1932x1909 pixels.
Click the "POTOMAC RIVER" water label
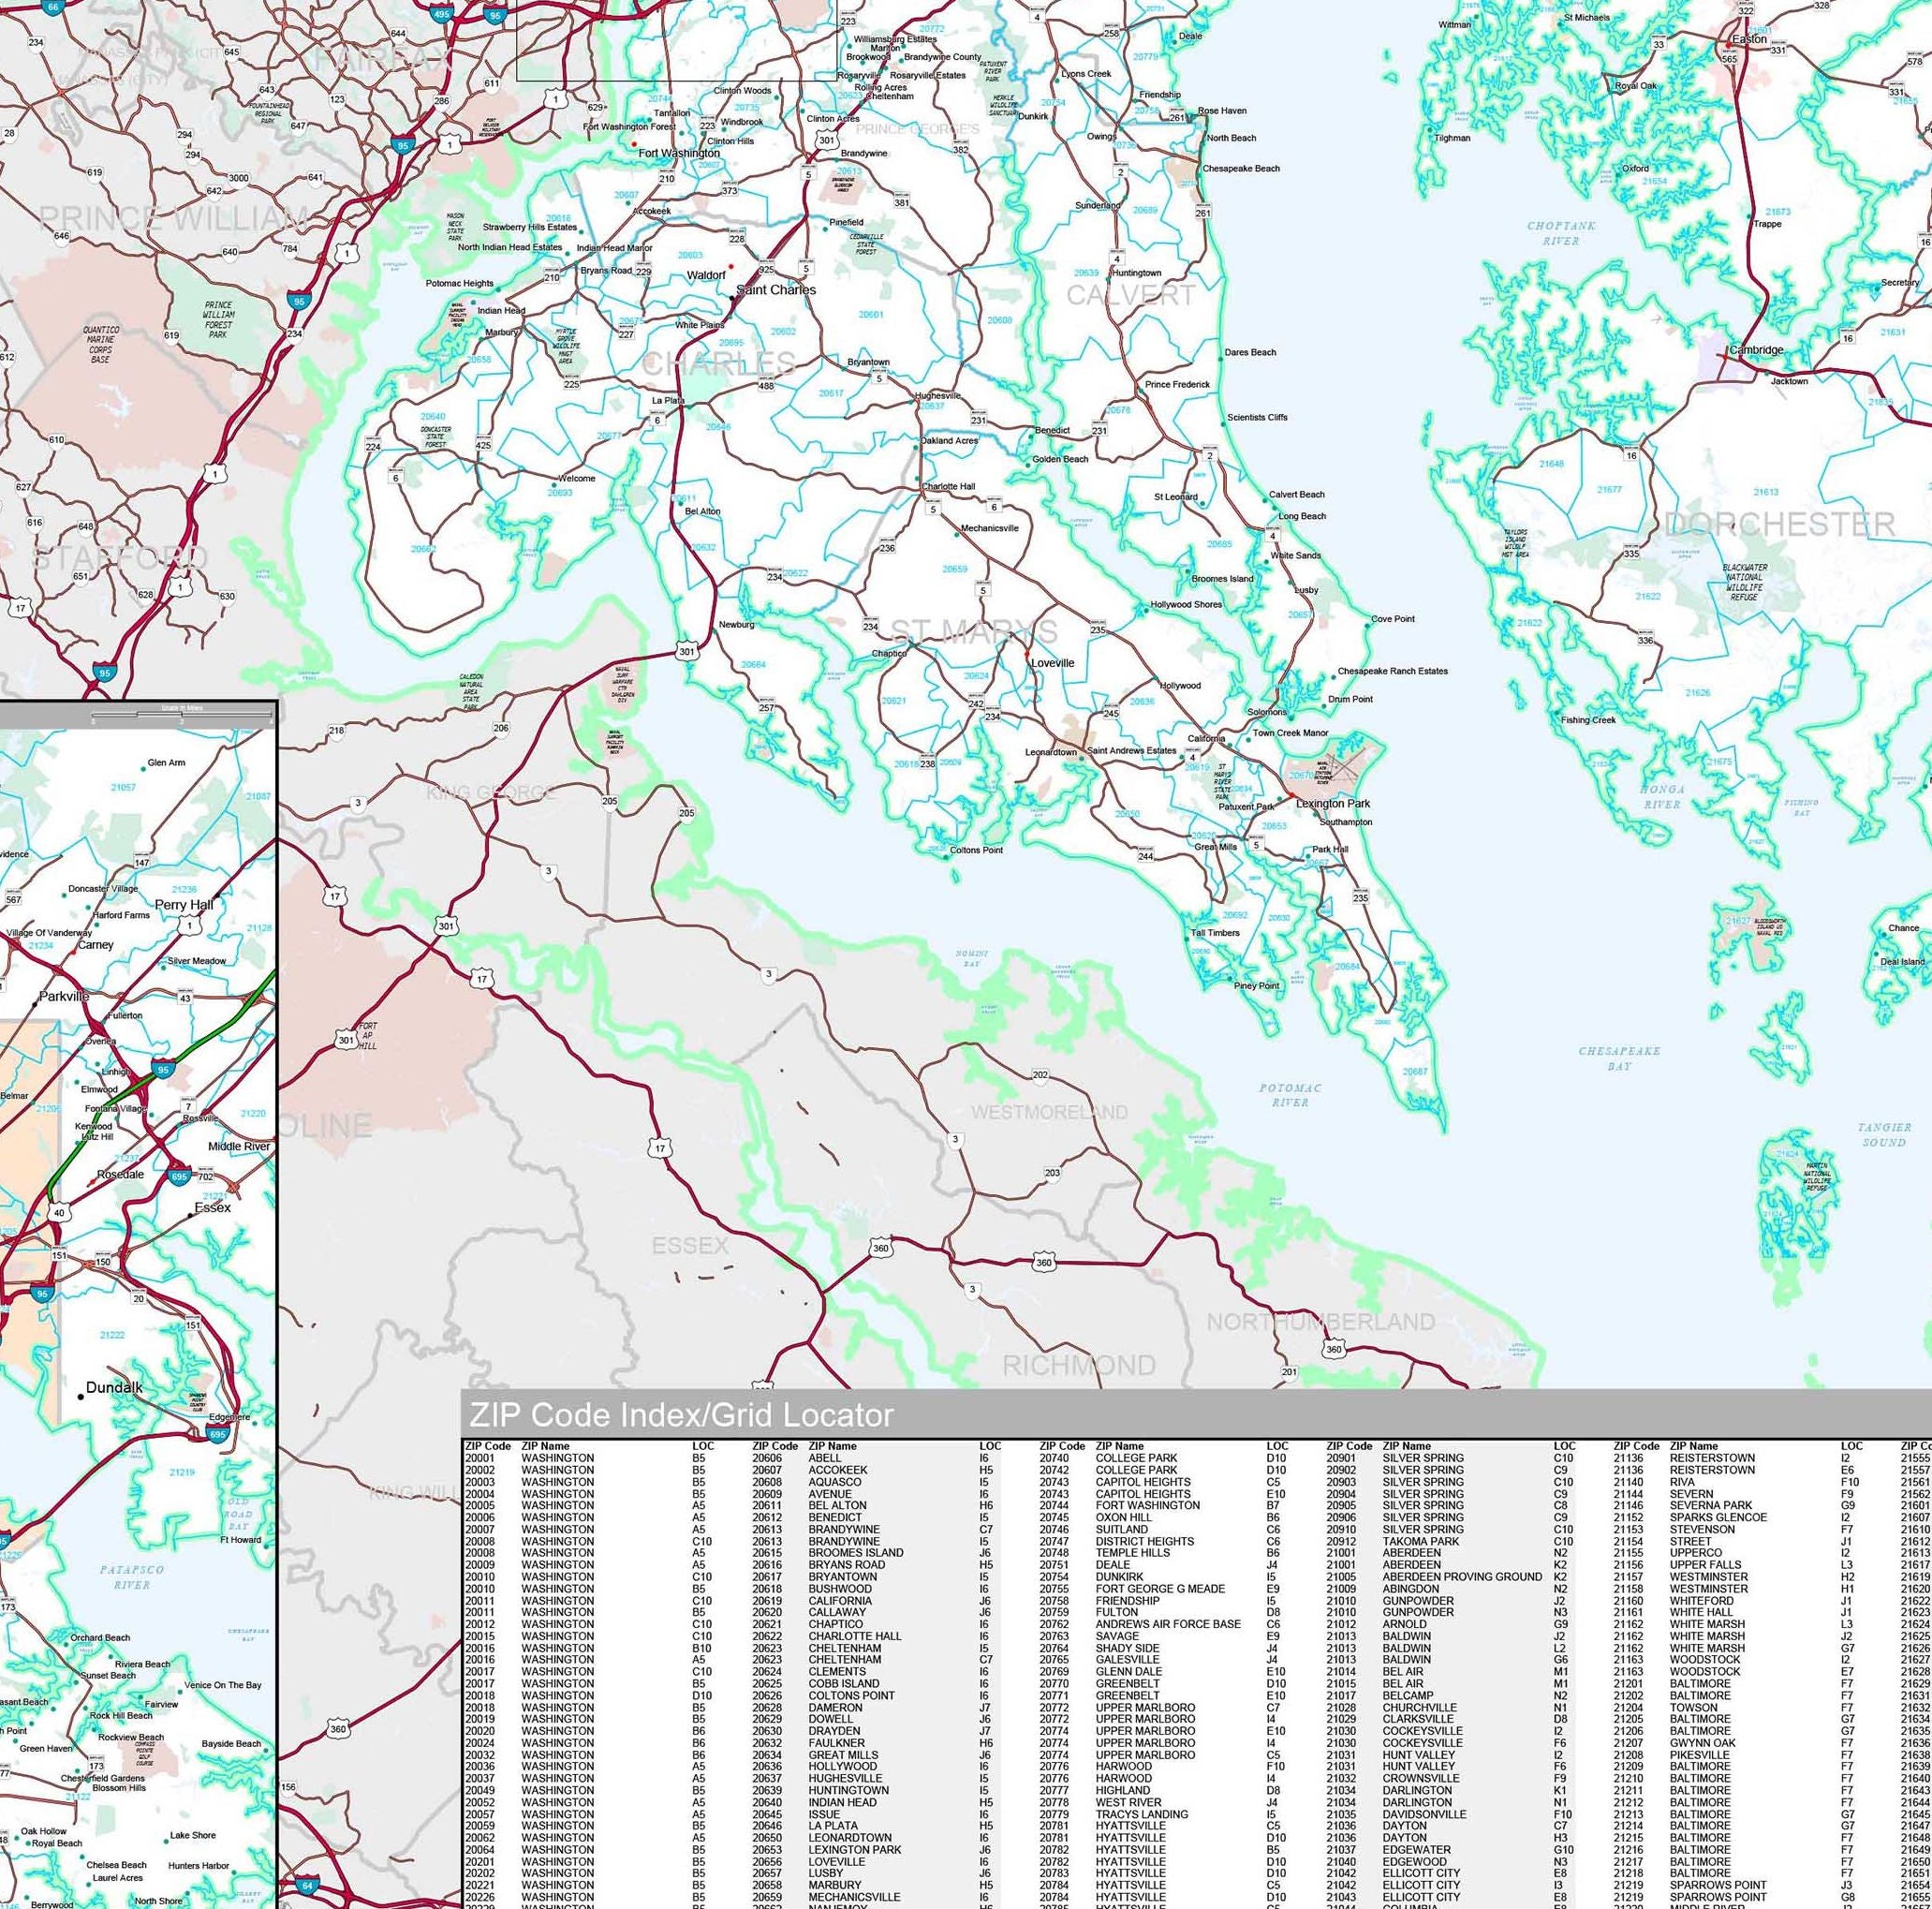pyautogui.click(x=1290, y=1095)
